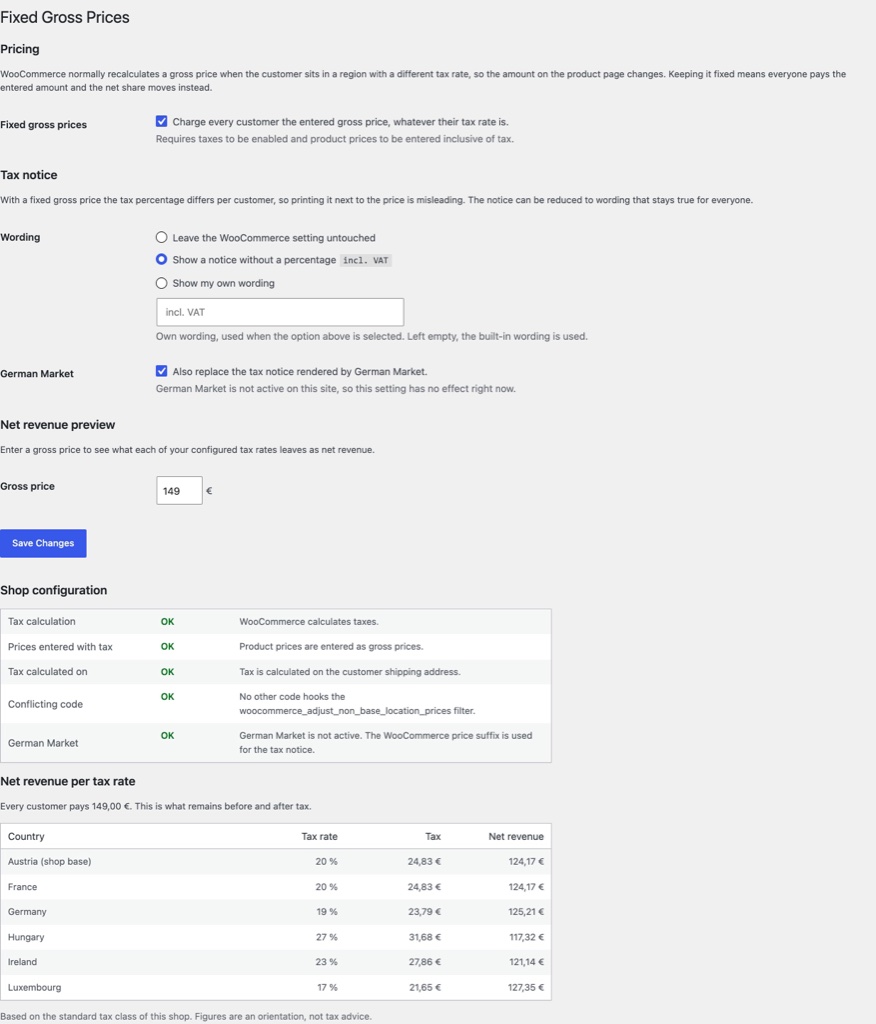Click Luxembourg's 17 % tax rate cell
Viewport: 876px width, 1024px height.
(x=327, y=987)
